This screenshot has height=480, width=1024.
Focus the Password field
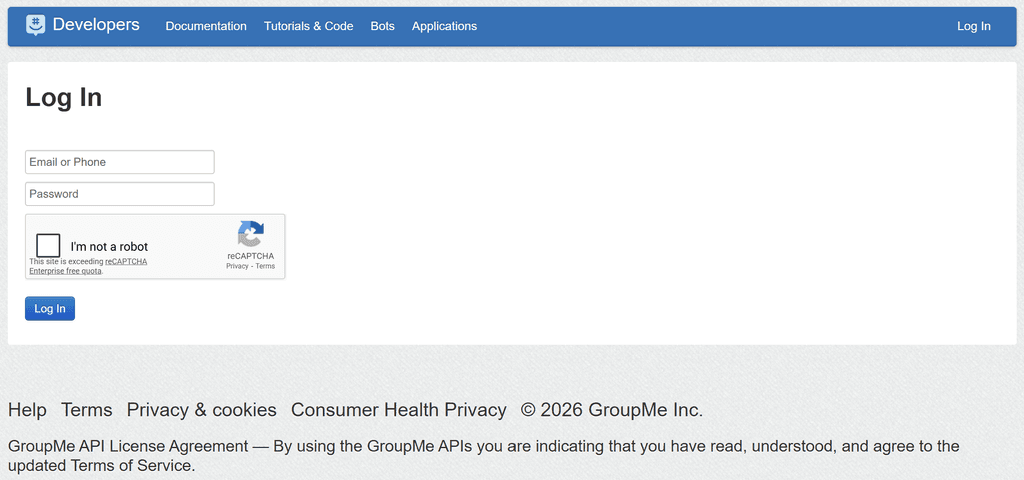[x=120, y=194]
